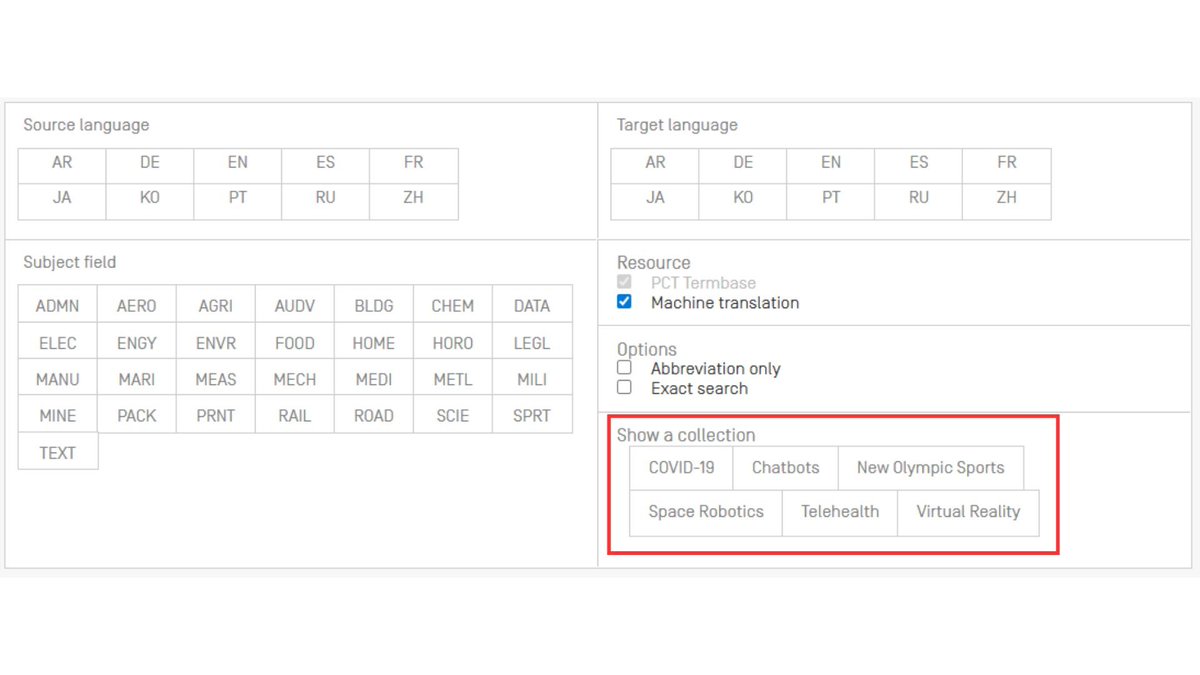
Task: Choose FR as target language
Action: (1007, 166)
